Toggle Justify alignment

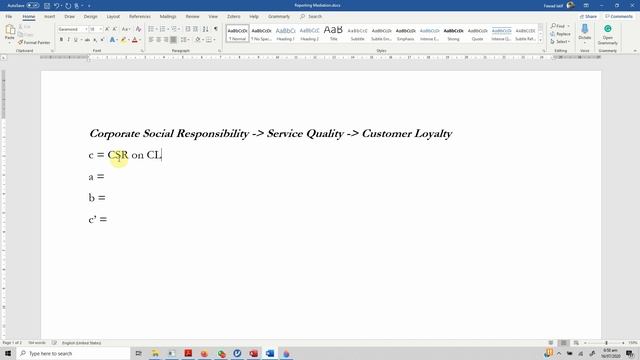point(173,40)
